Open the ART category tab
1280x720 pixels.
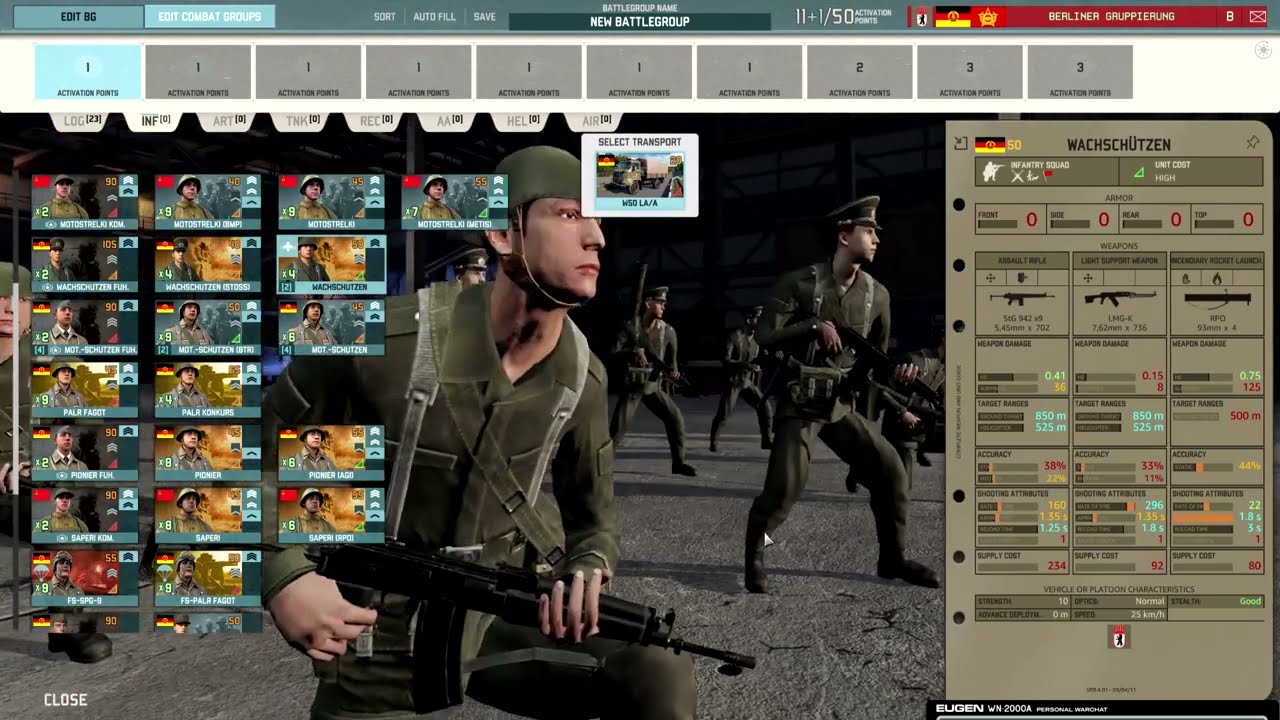point(230,121)
